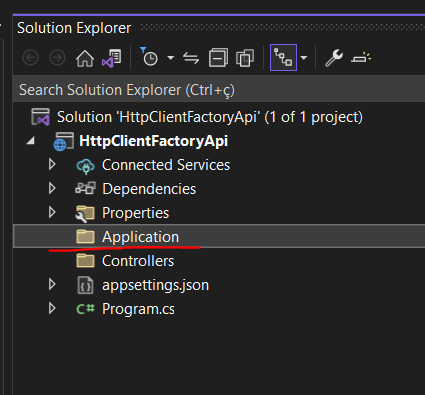Click the Dependencies icon
The width and height of the screenshot is (425, 395).
coord(85,188)
